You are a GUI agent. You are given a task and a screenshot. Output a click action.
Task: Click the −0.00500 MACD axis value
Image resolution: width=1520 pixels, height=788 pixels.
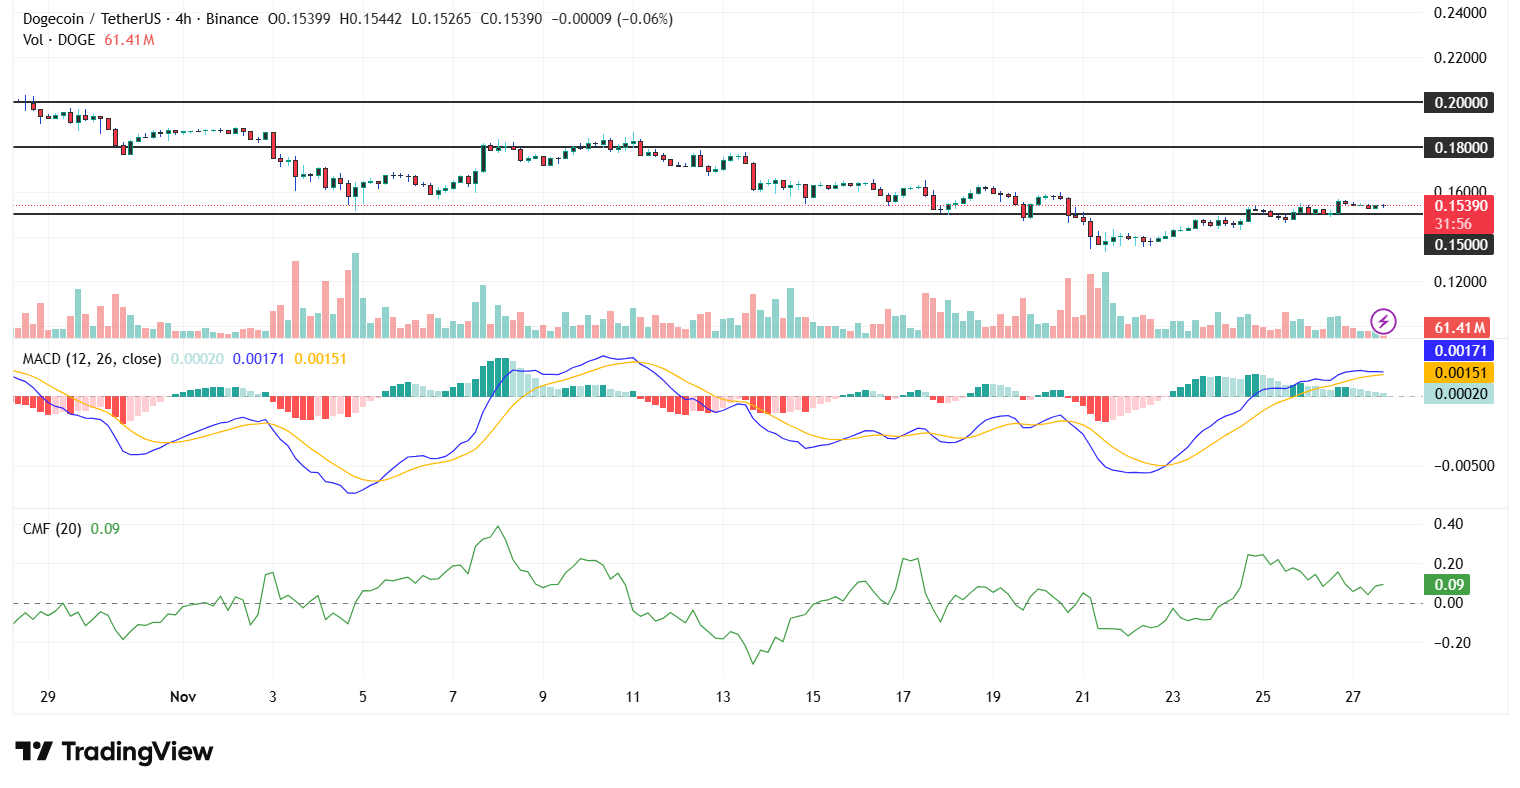click(1464, 466)
